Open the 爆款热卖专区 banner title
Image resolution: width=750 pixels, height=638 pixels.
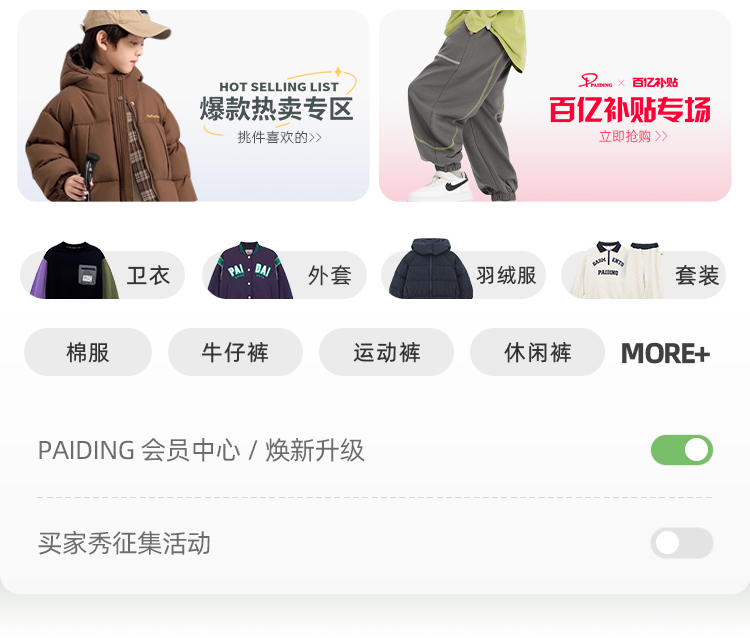pyautogui.click(x=276, y=109)
